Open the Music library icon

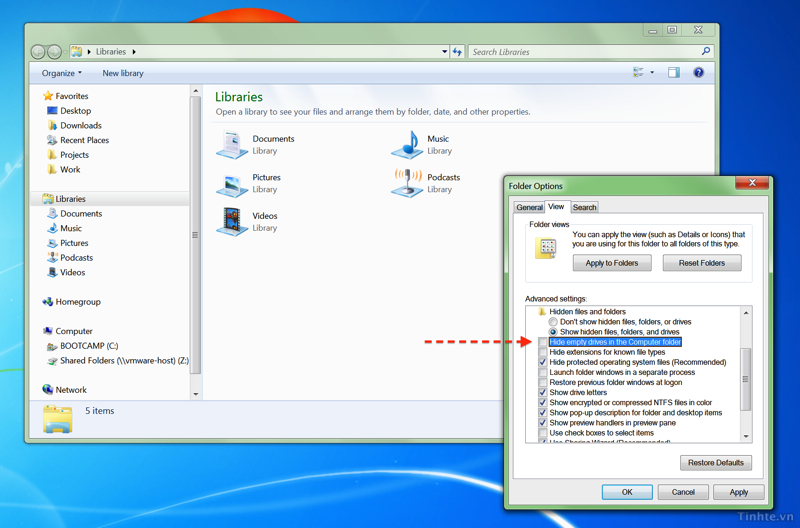click(x=407, y=145)
